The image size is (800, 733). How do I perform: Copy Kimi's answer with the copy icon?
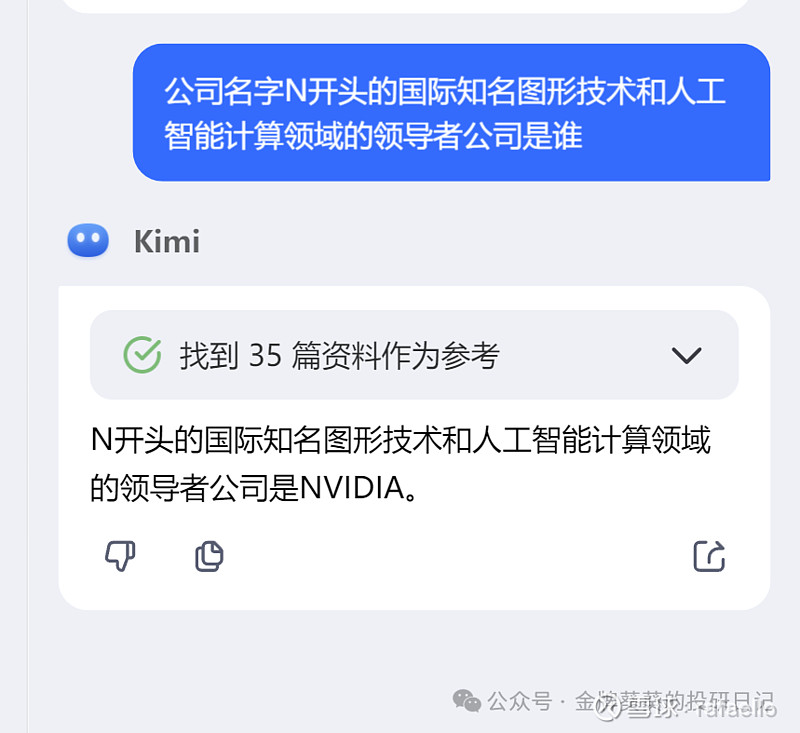point(209,556)
